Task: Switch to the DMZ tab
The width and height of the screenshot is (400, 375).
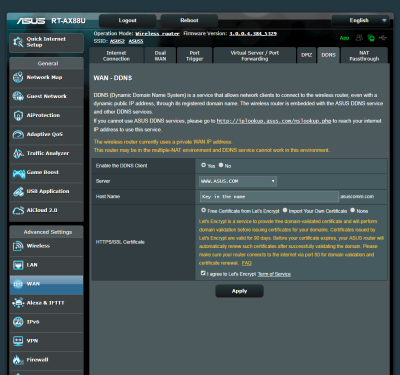Action: coord(306,55)
